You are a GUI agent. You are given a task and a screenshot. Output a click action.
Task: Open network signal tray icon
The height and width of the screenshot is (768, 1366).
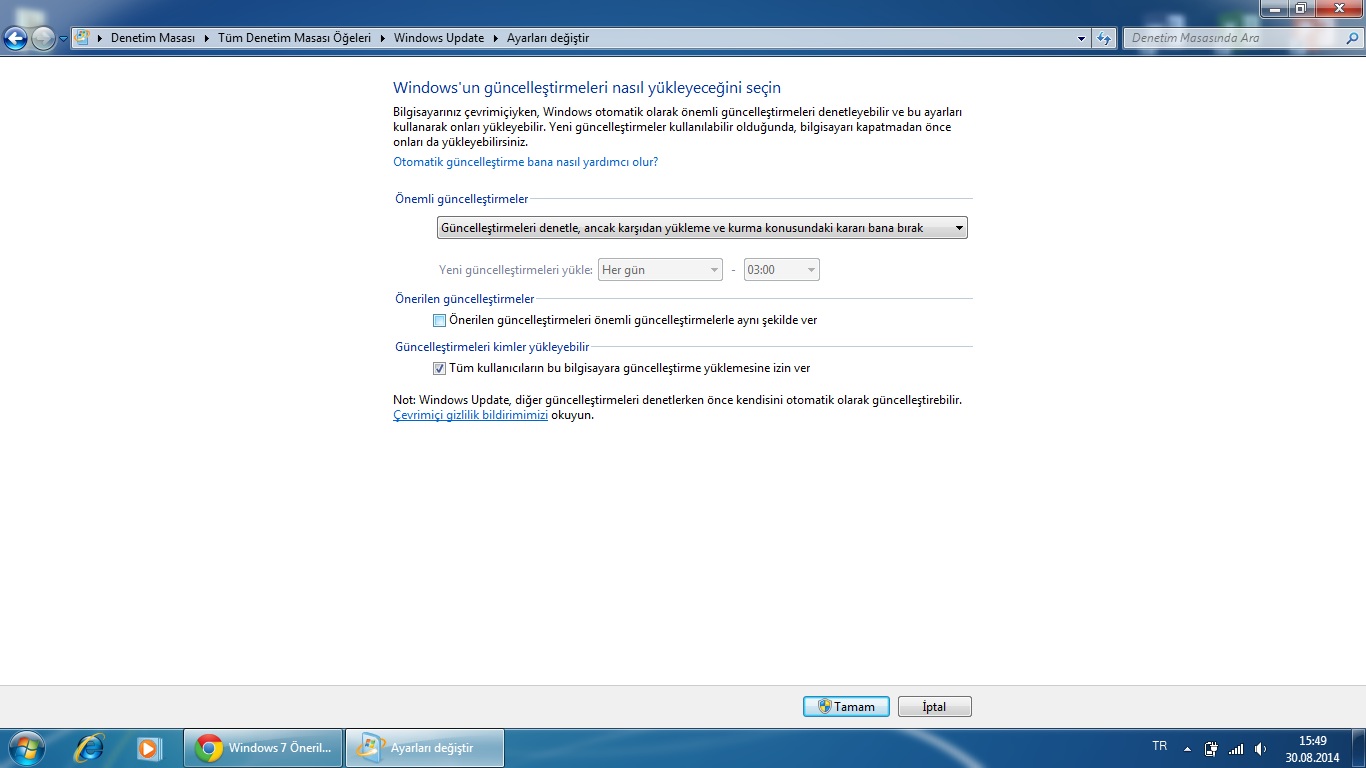1236,748
